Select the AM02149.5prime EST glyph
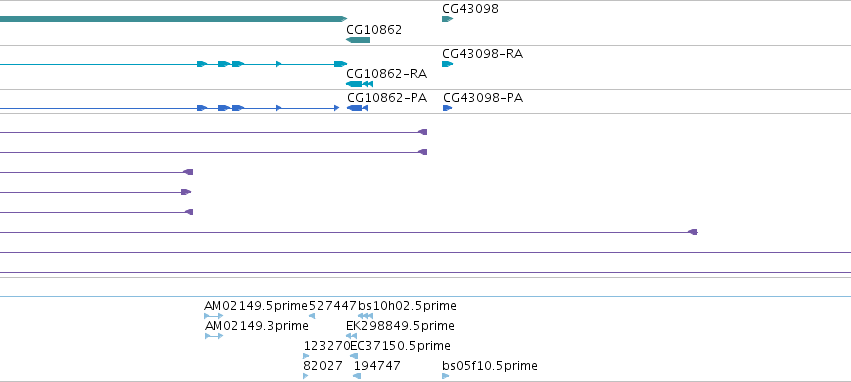This screenshot has height=382, width=851. pyautogui.click(x=213, y=316)
